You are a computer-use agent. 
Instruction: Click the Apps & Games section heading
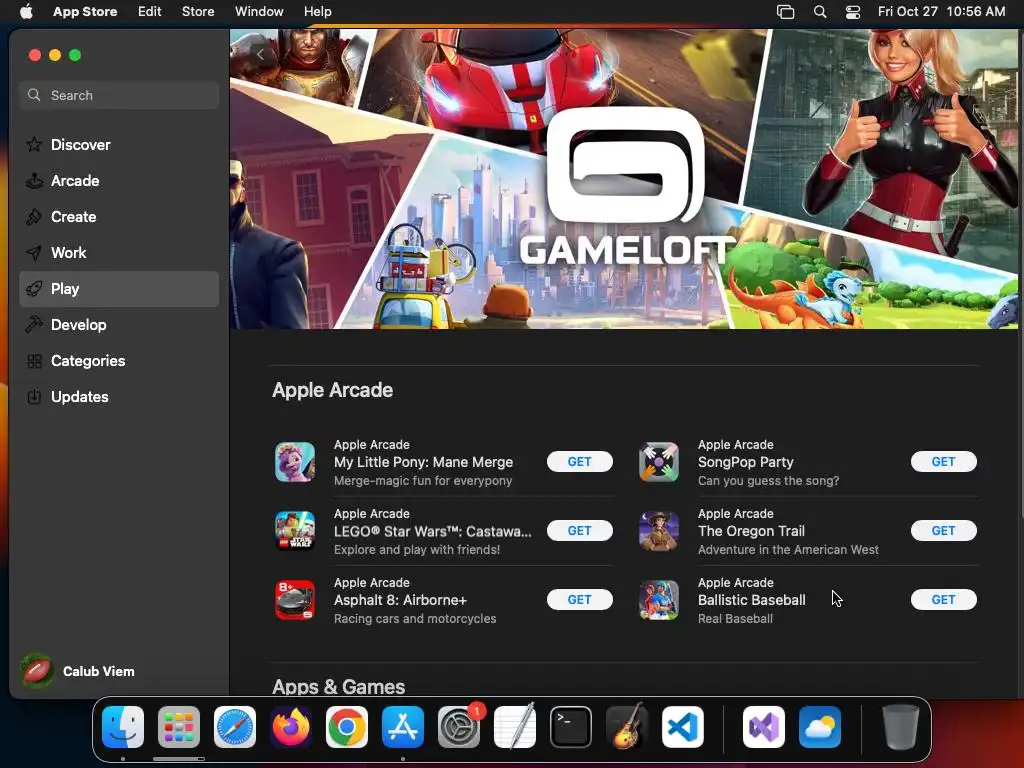338,686
